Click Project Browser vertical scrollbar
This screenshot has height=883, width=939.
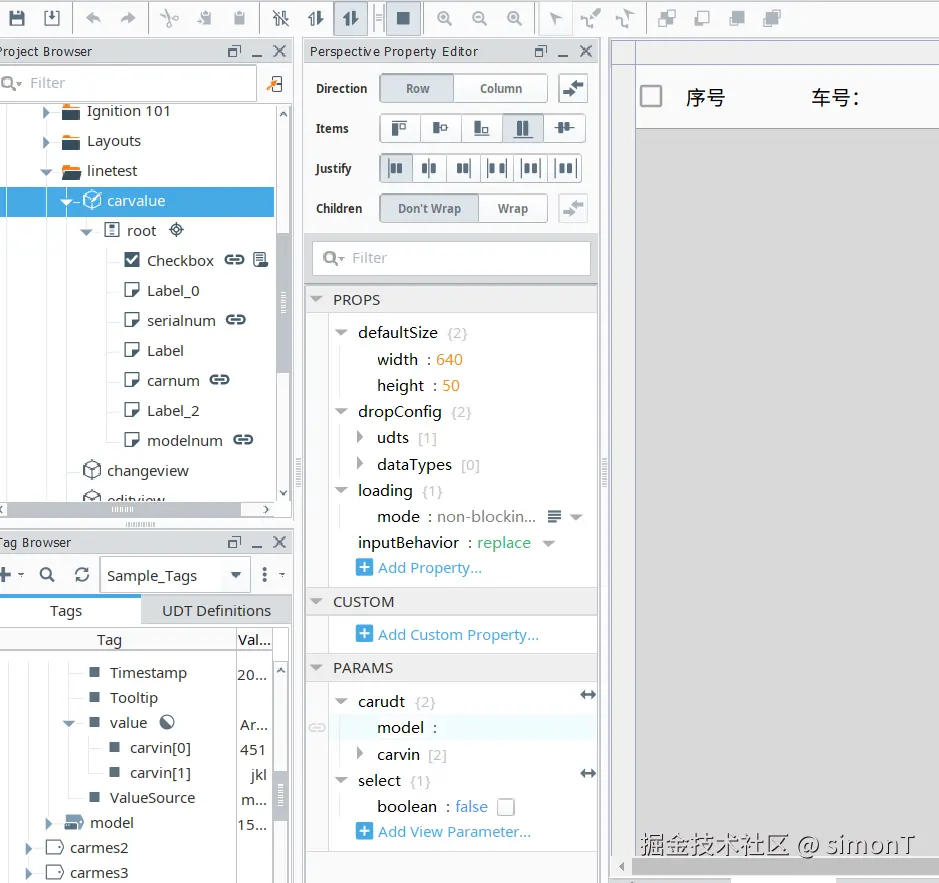[283, 302]
